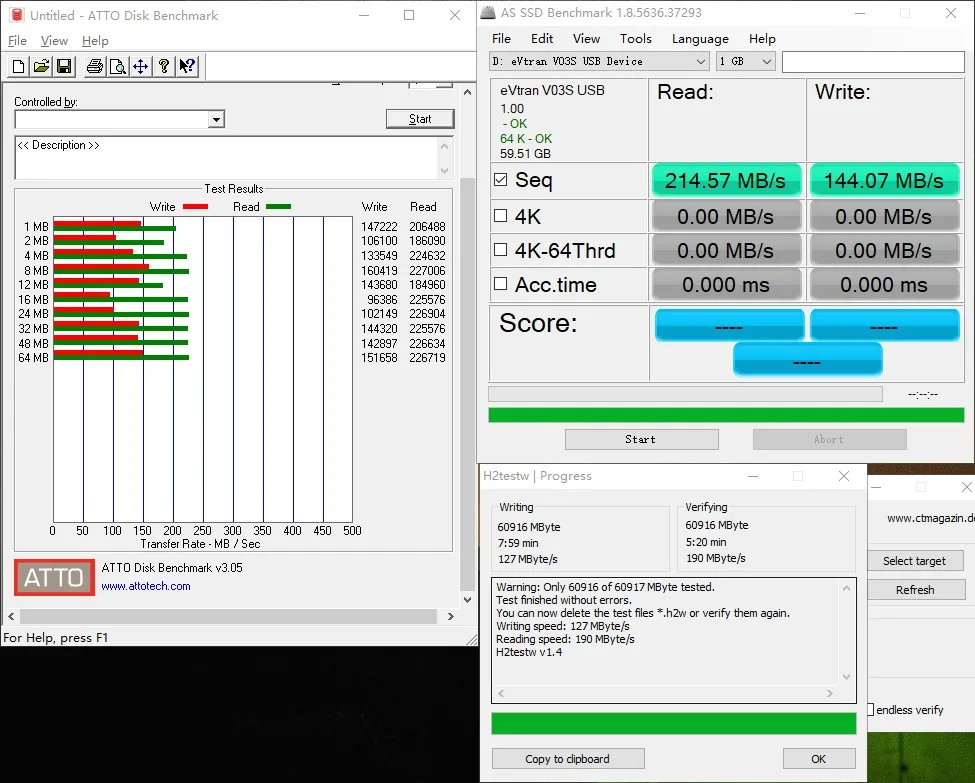Print results with the printer icon

(x=94, y=67)
